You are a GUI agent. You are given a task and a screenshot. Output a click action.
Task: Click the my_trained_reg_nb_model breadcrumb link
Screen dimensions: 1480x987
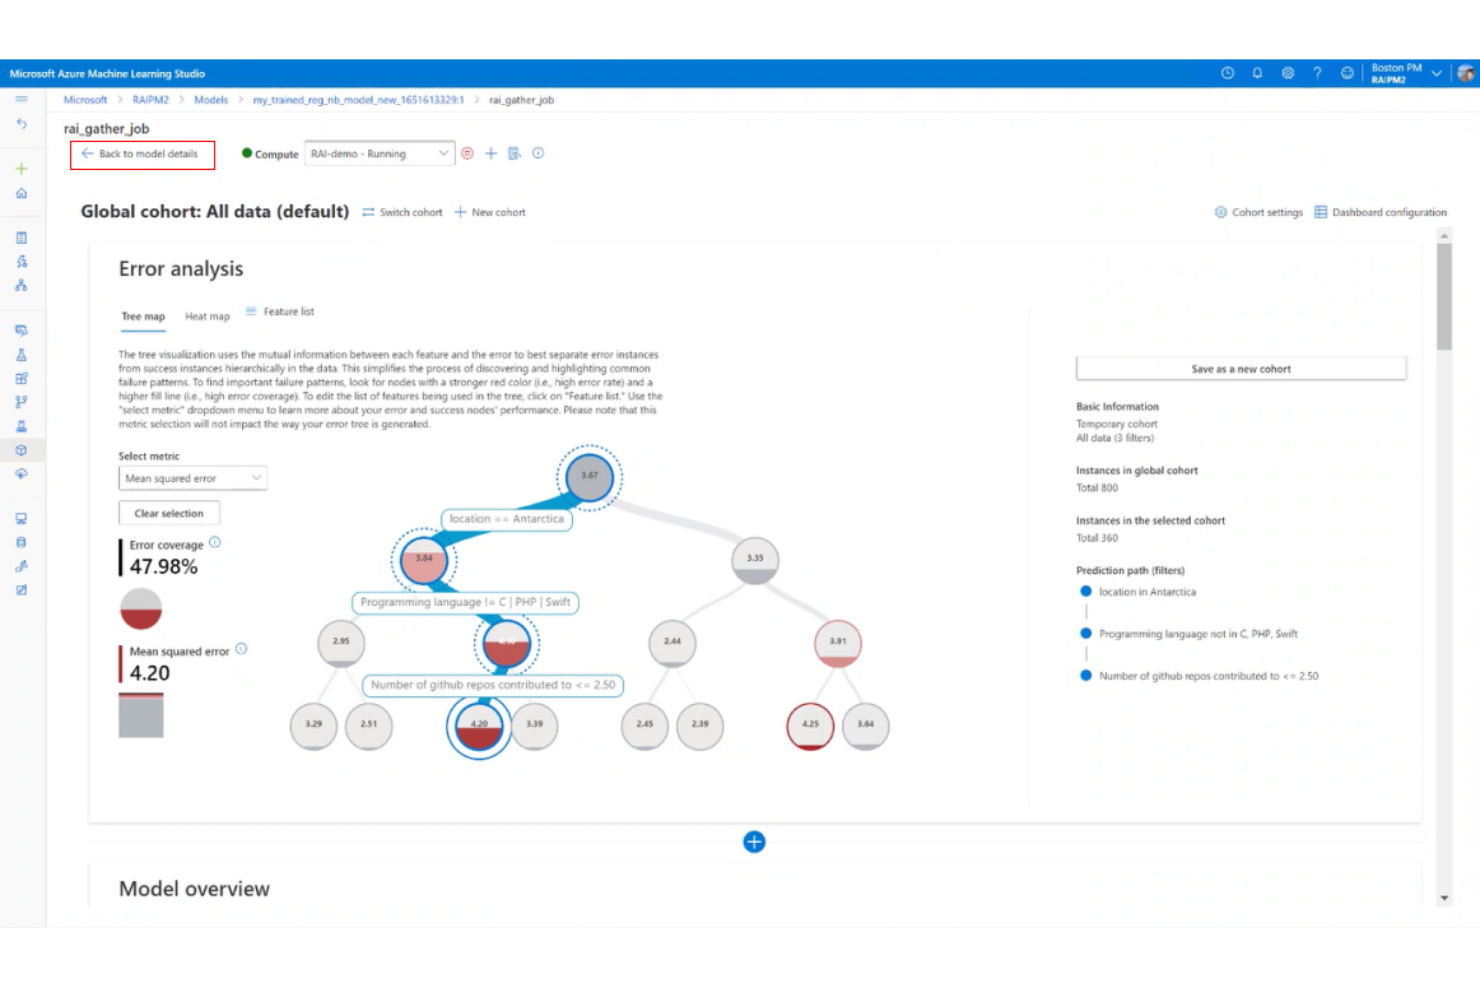358,100
